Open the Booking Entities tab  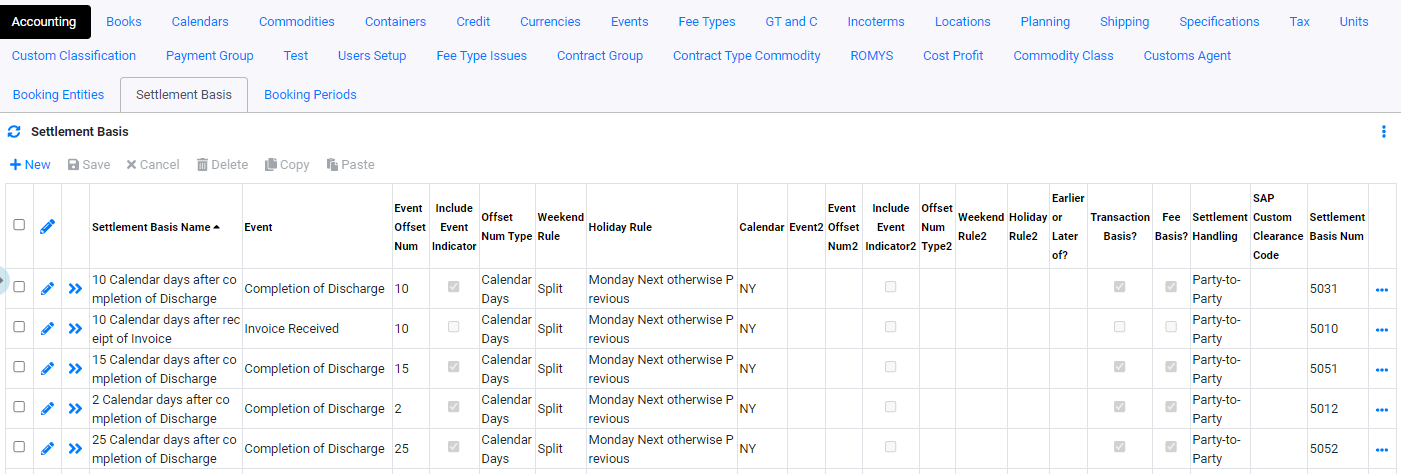(58, 94)
